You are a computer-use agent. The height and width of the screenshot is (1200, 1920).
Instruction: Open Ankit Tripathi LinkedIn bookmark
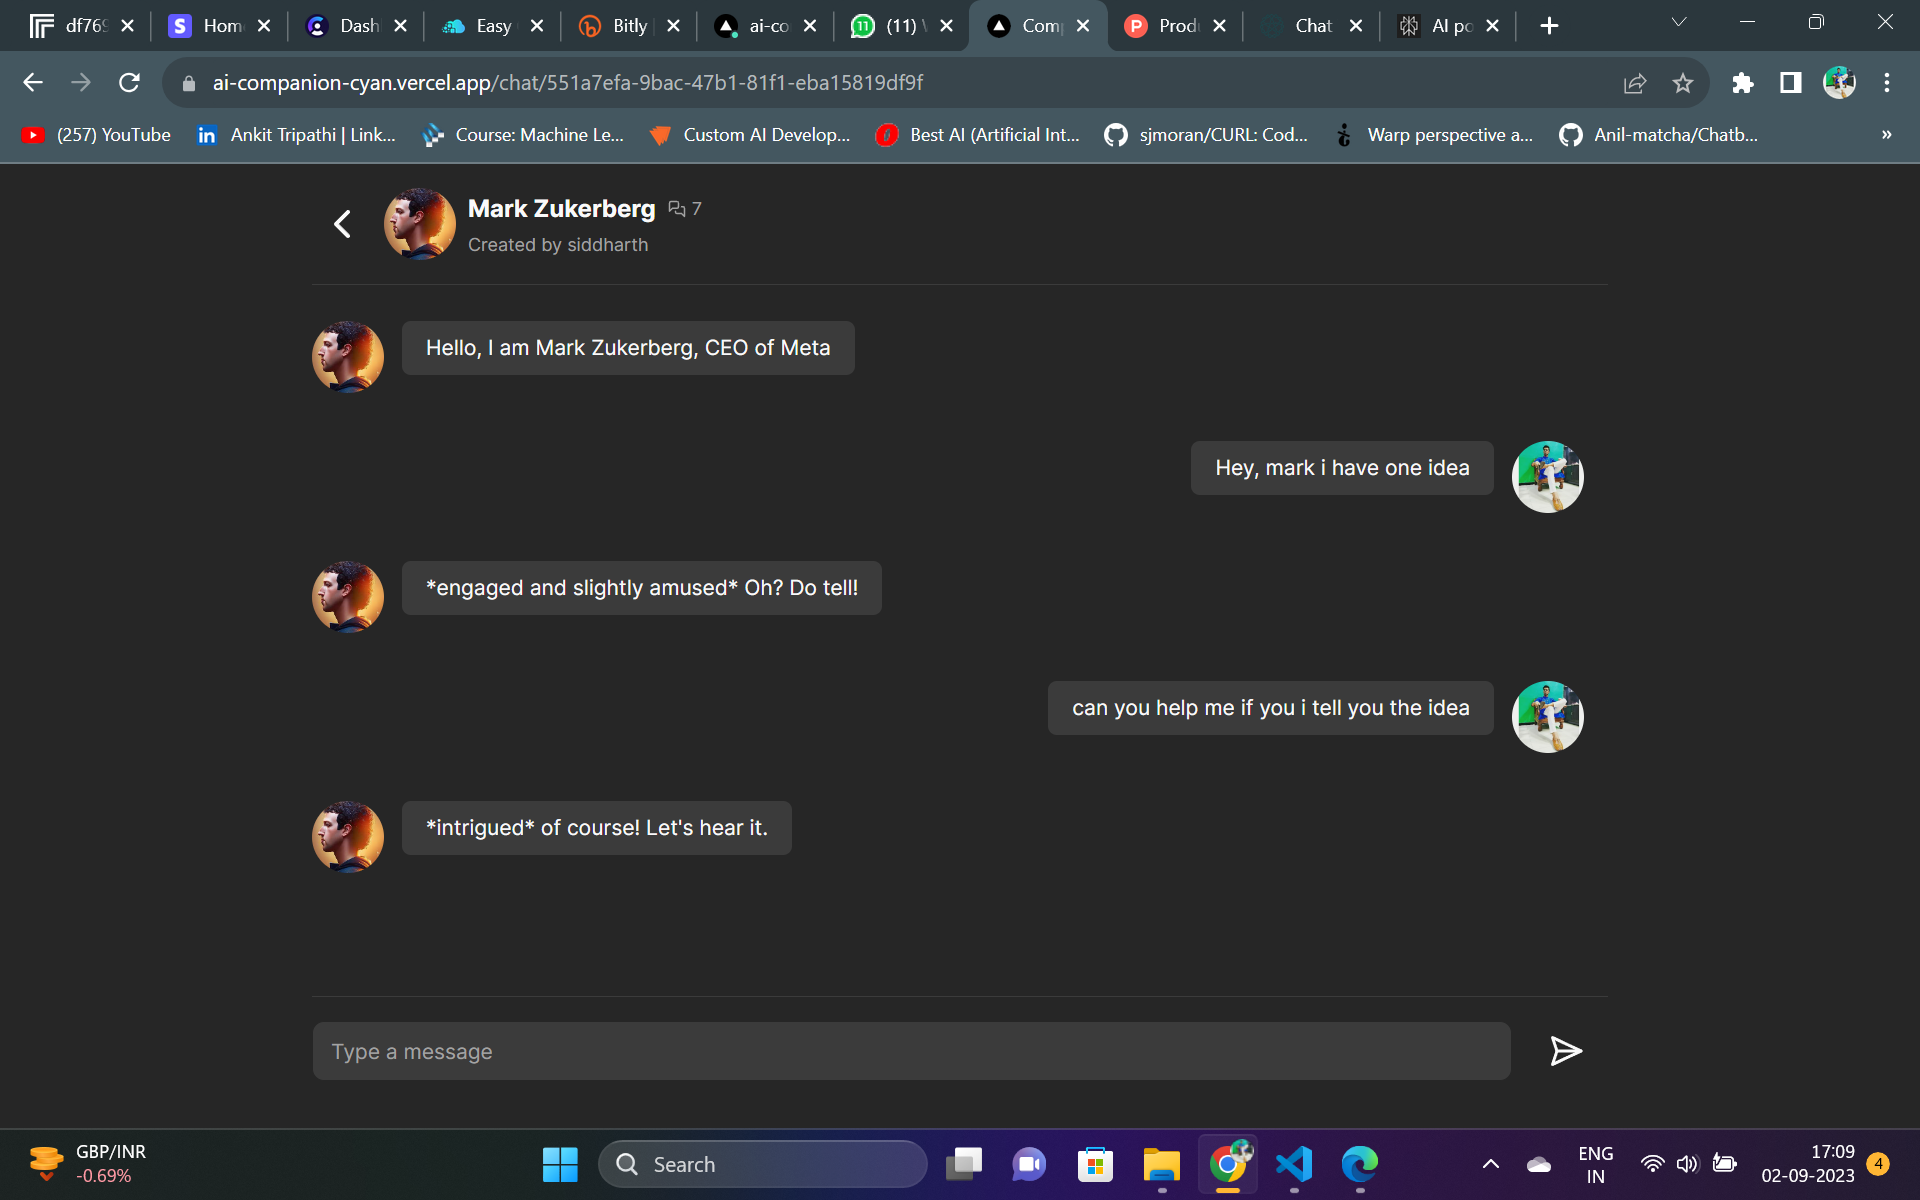click(297, 135)
